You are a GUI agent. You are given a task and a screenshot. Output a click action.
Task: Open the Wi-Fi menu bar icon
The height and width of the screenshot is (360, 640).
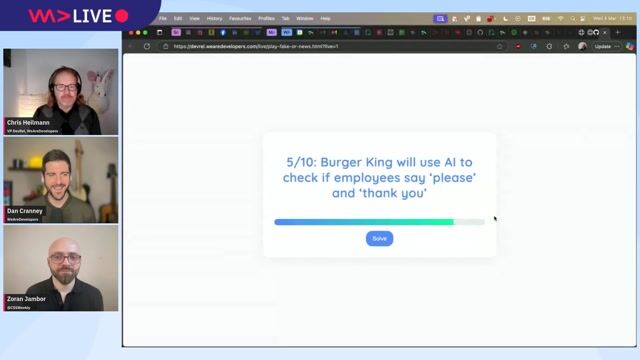click(560, 19)
